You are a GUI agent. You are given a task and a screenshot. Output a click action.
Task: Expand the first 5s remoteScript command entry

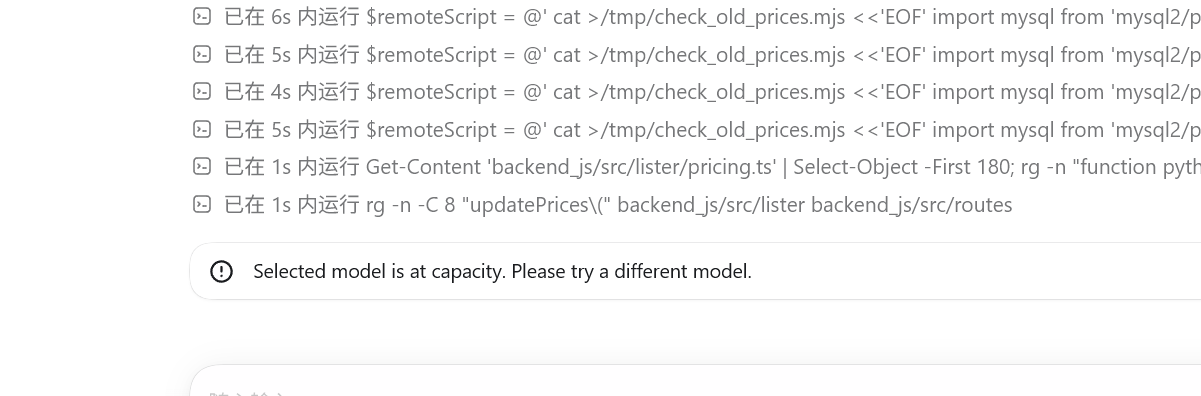(696, 54)
